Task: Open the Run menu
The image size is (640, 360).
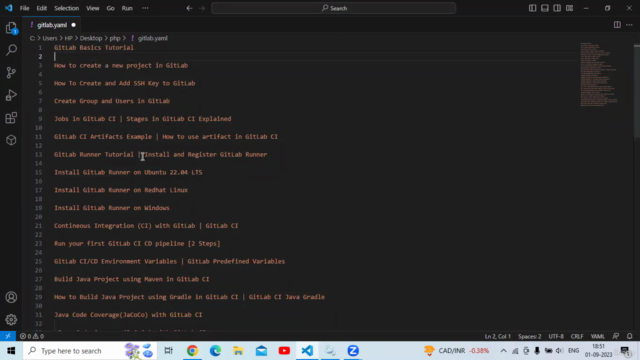Action: point(127,8)
